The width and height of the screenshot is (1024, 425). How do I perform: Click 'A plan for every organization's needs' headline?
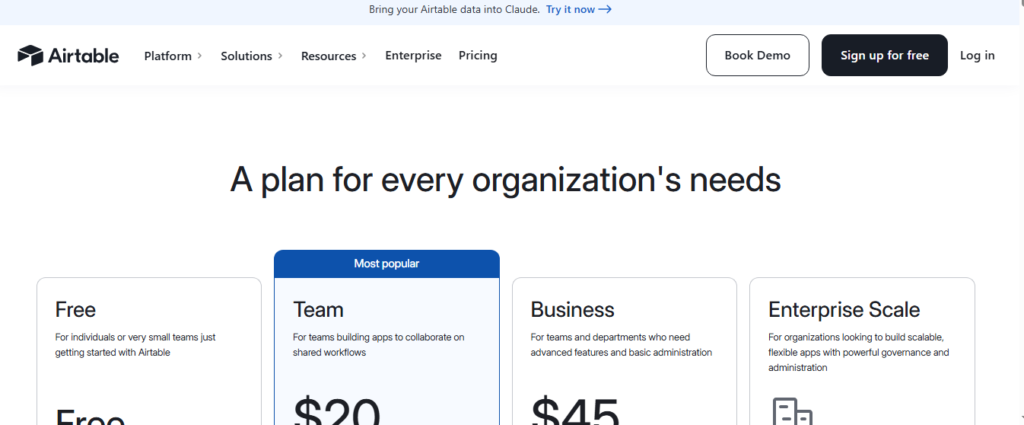(x=505, y=180)
